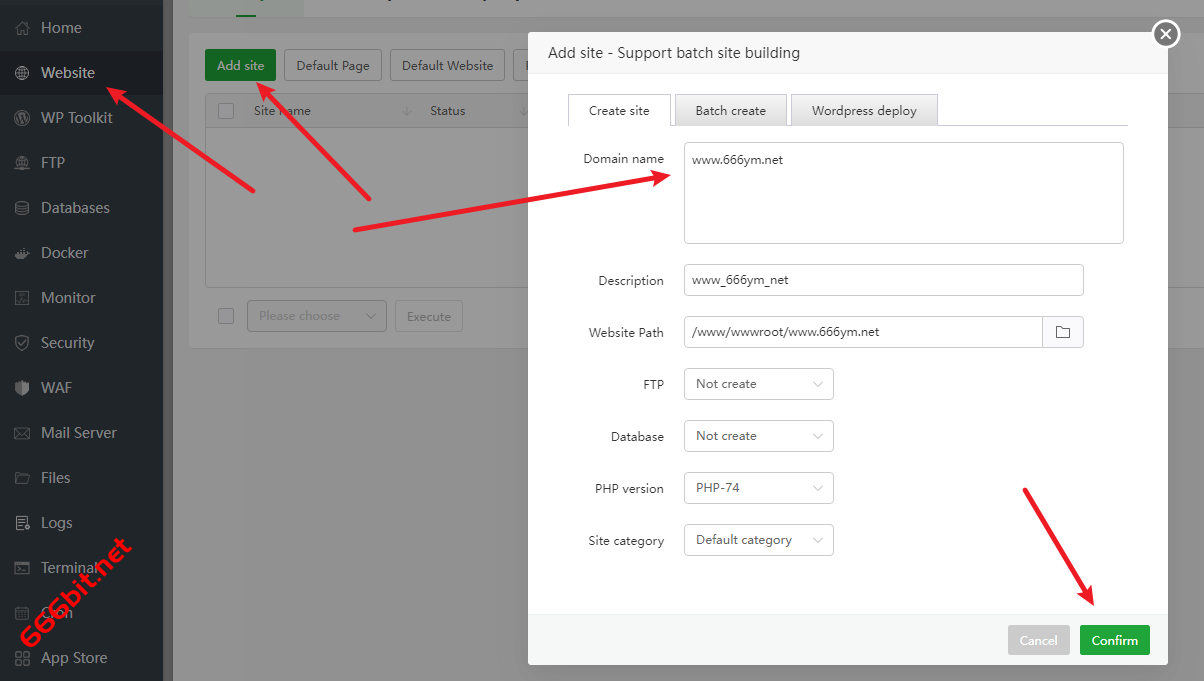Click the WP Toolkit WordPress icon
The width and height of the screenshot is (1204, 681).
click(22, 118)
